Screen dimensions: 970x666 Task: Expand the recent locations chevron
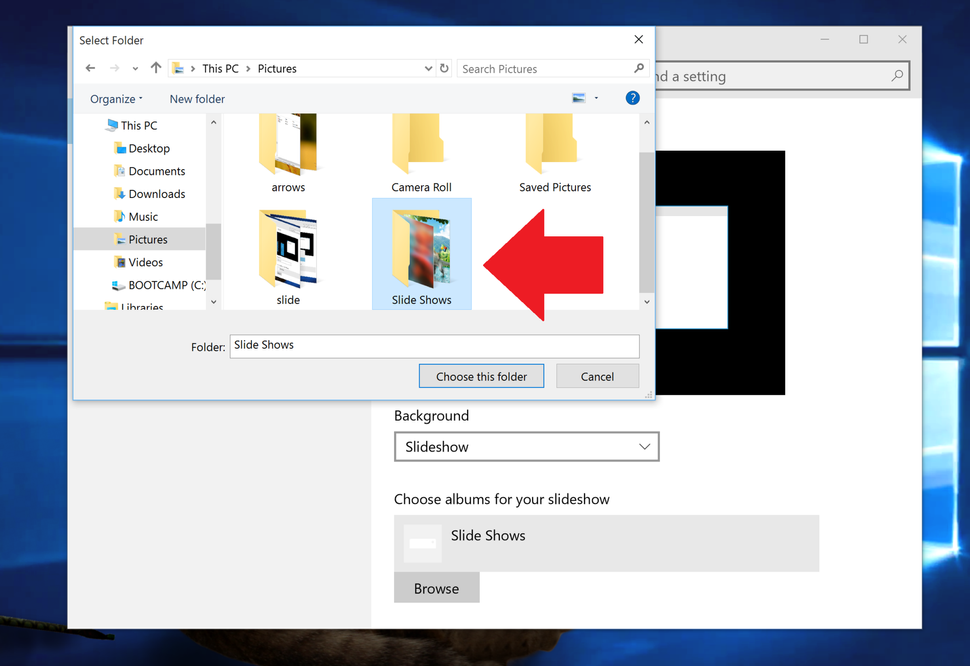(x=134, y=68)
